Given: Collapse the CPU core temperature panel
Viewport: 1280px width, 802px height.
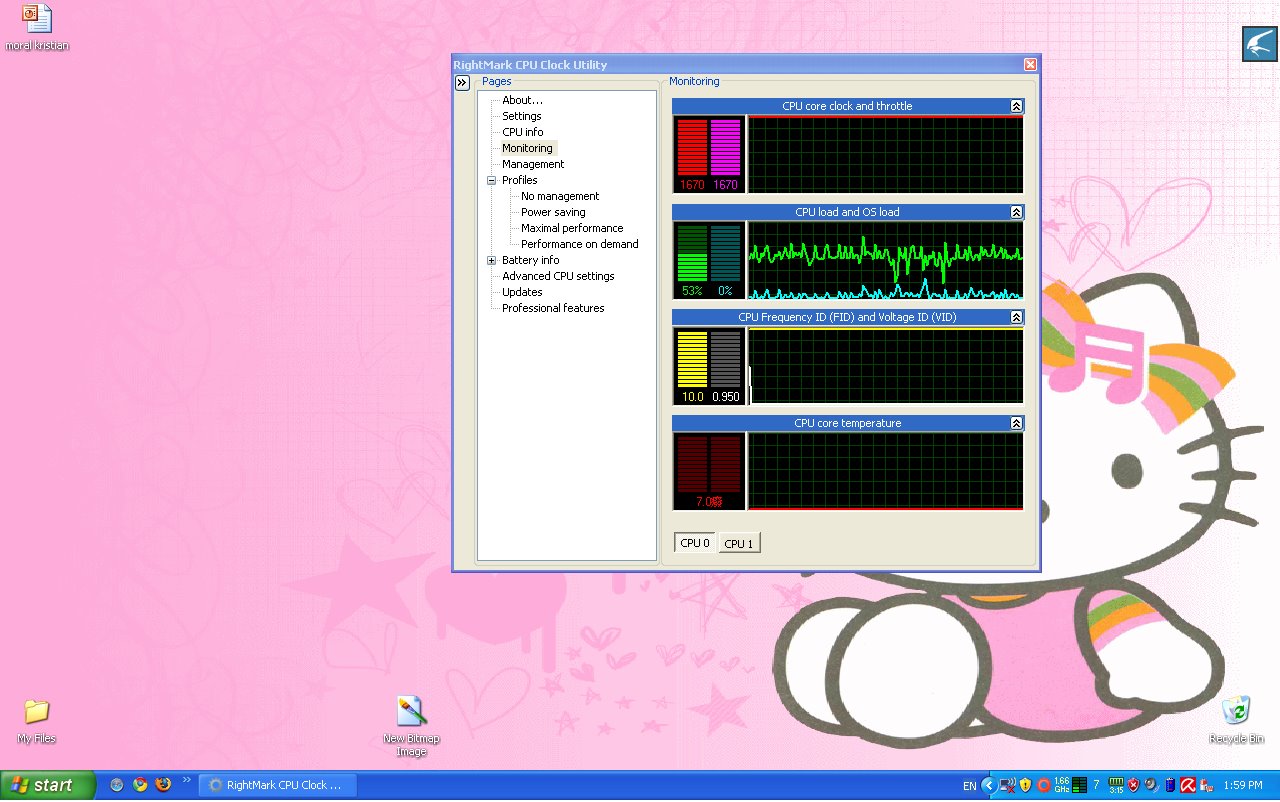Looking at the screenshot, I should tap(1016, 423).
